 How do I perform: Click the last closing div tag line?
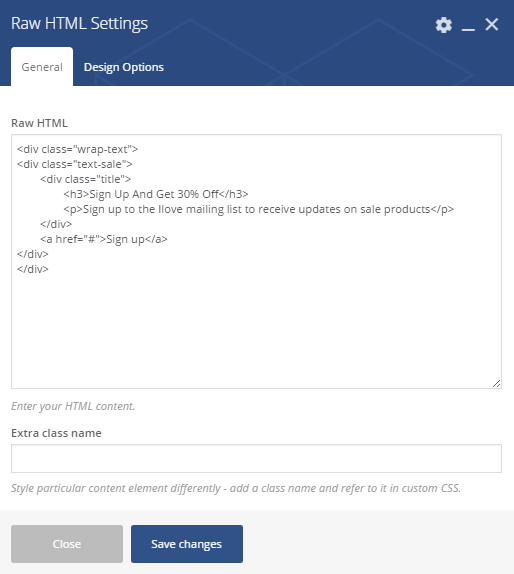pyautogui.click(x=33, y=269)
